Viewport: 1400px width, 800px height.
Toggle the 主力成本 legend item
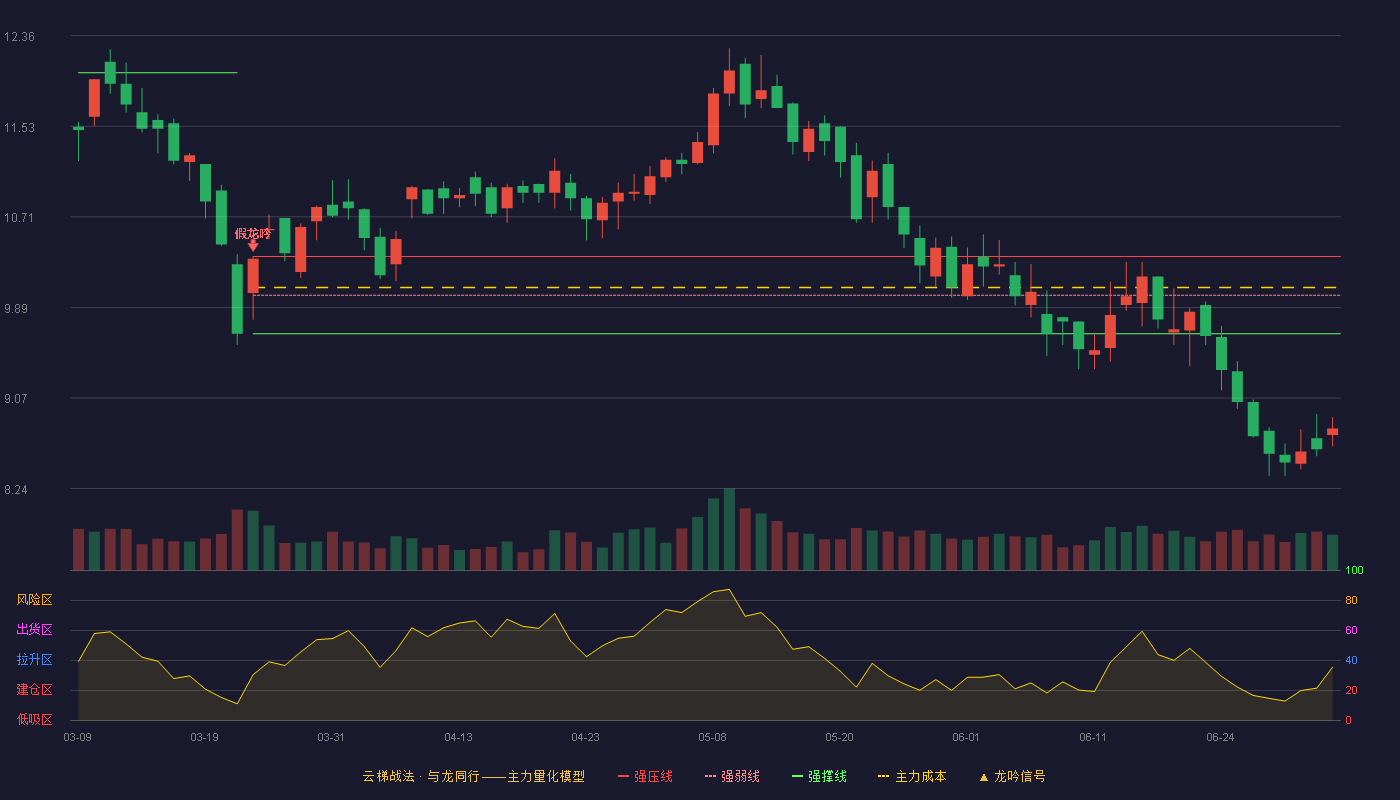pyautogui.click(x=912, y=776)
